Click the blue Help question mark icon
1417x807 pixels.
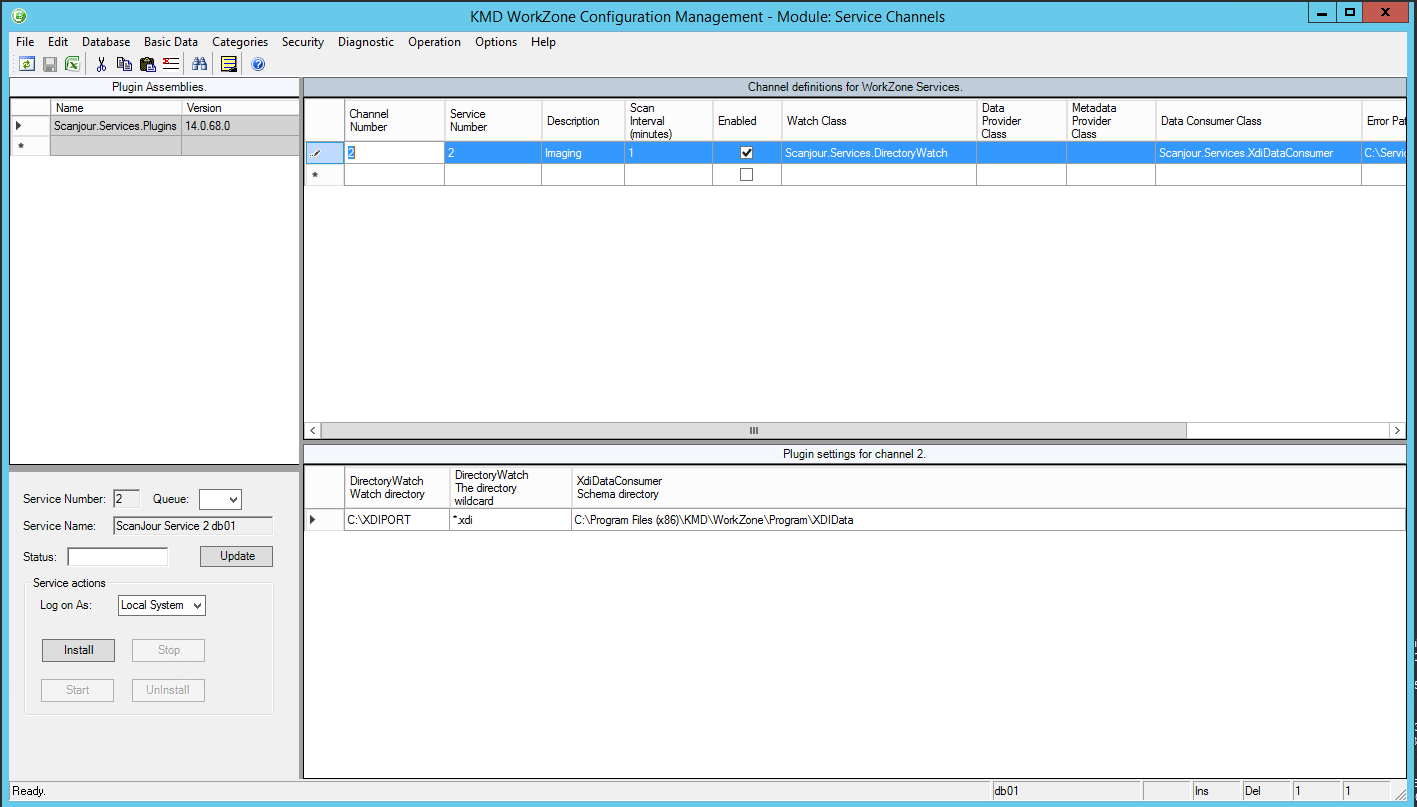(x=258, y=64)
